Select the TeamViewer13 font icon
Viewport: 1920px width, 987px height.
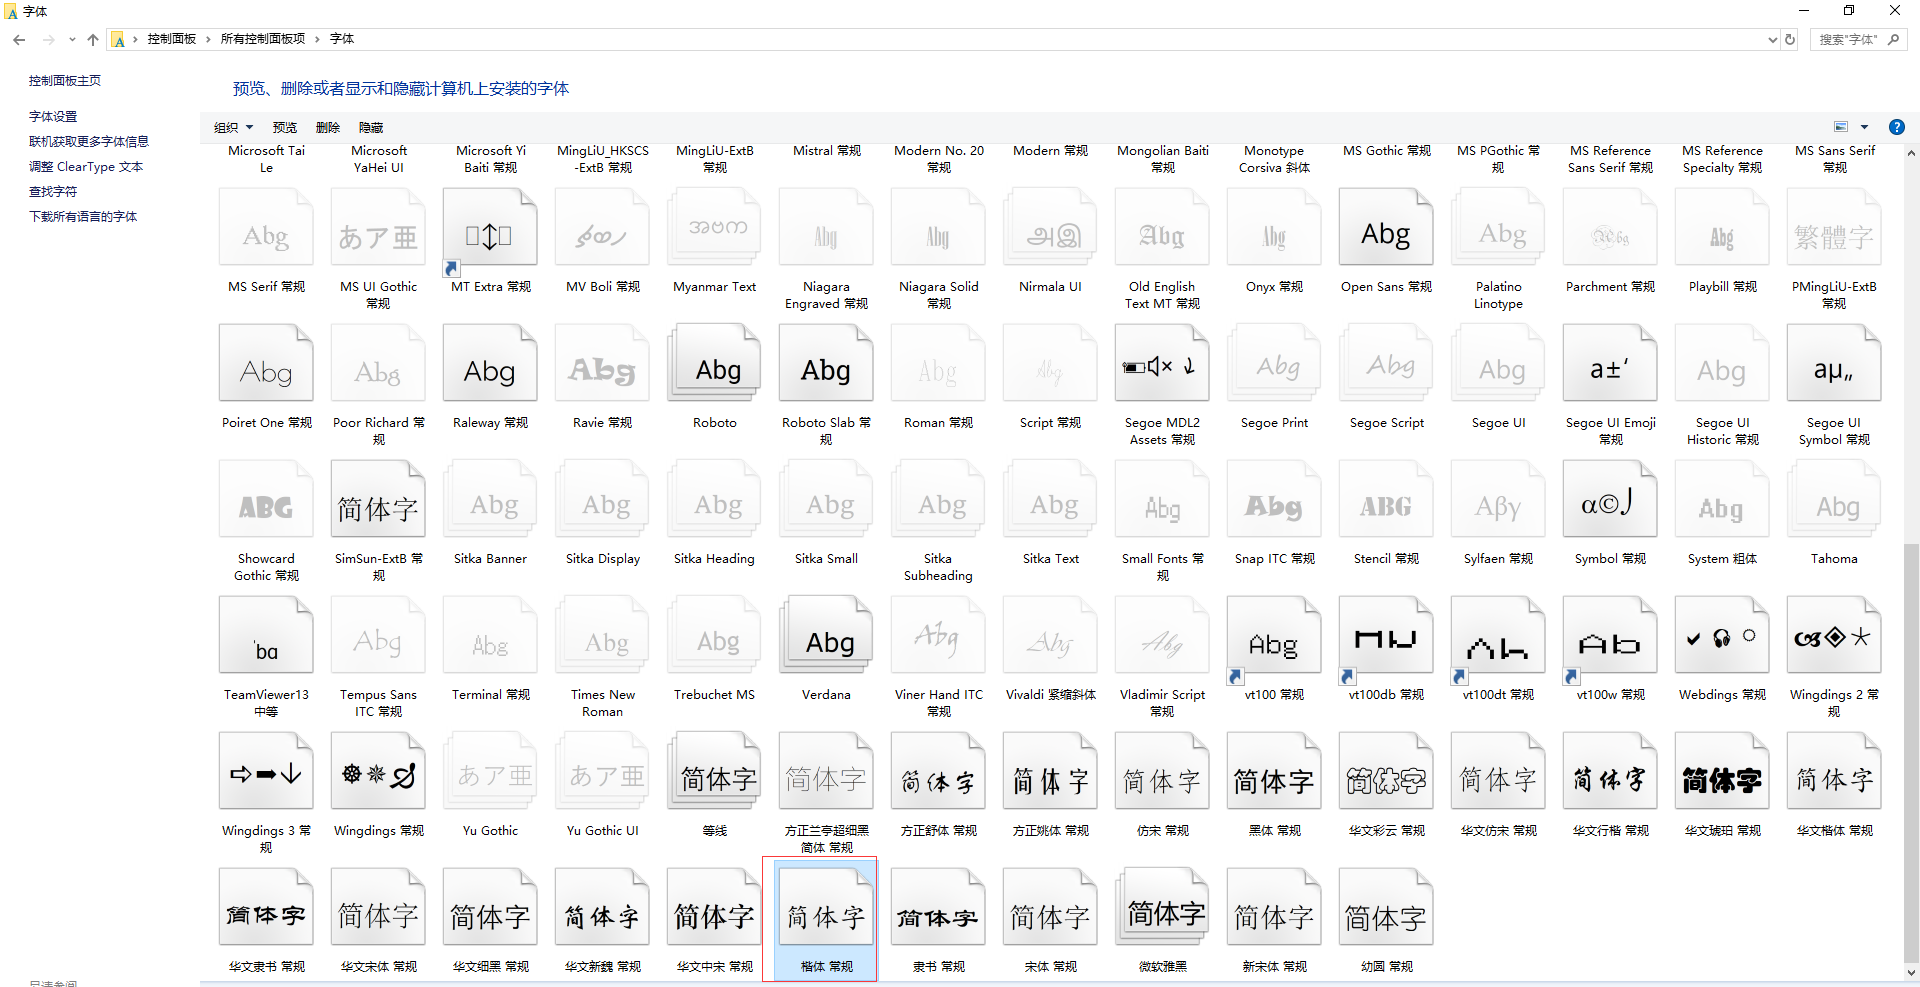266,636
